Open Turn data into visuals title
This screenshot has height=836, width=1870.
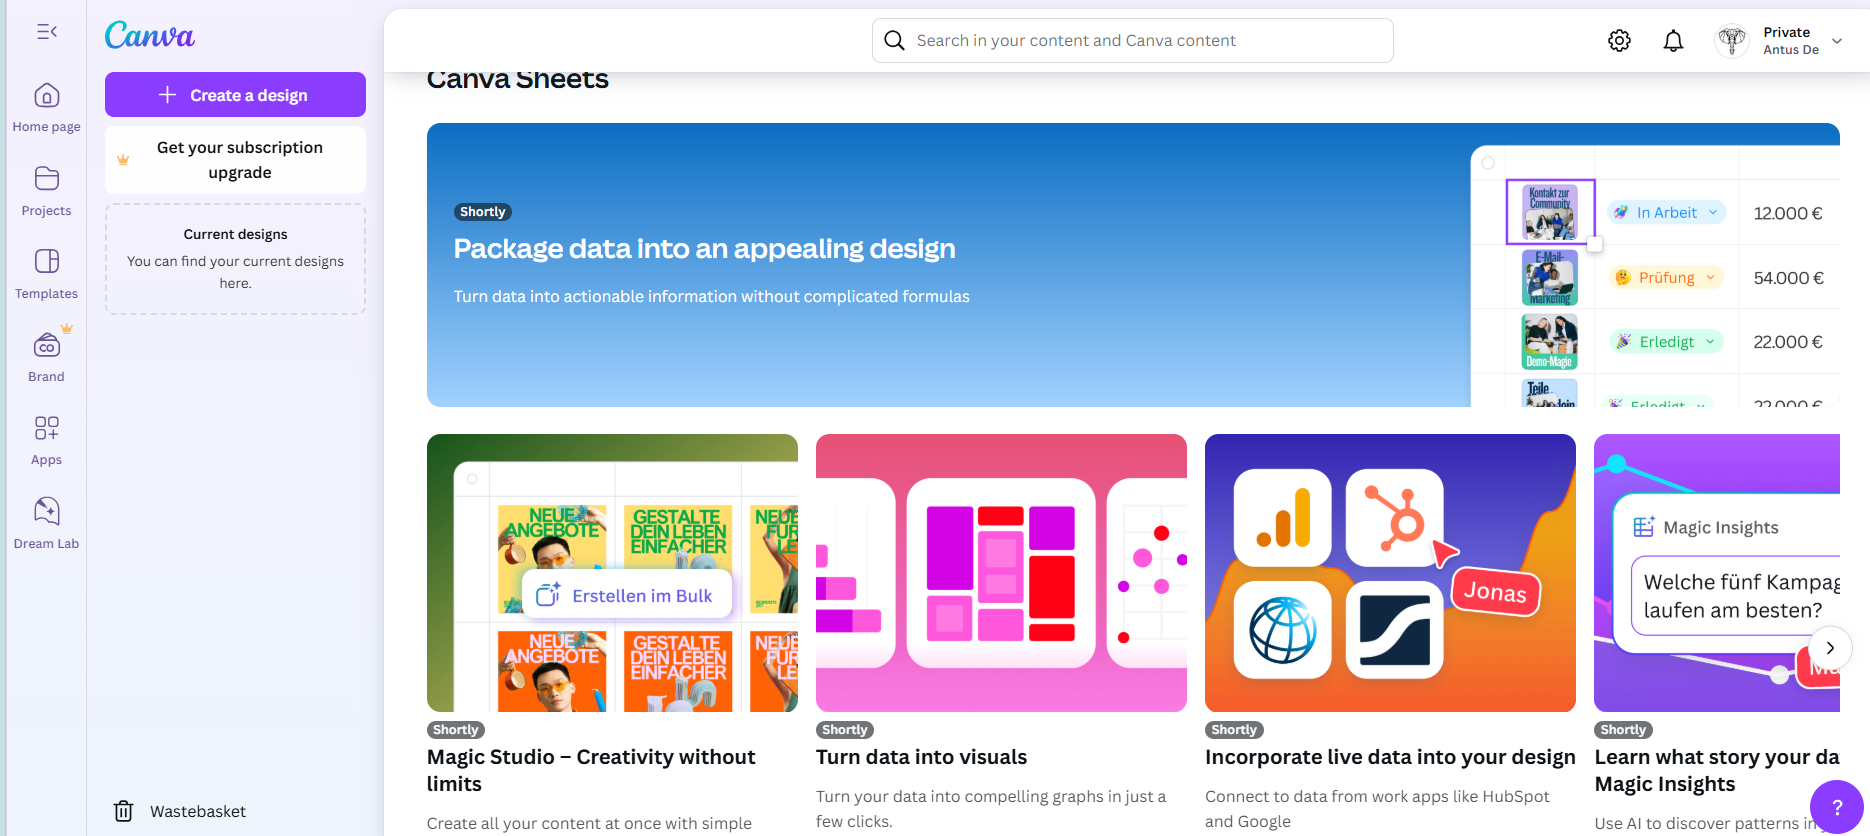(x=921, y=757)
